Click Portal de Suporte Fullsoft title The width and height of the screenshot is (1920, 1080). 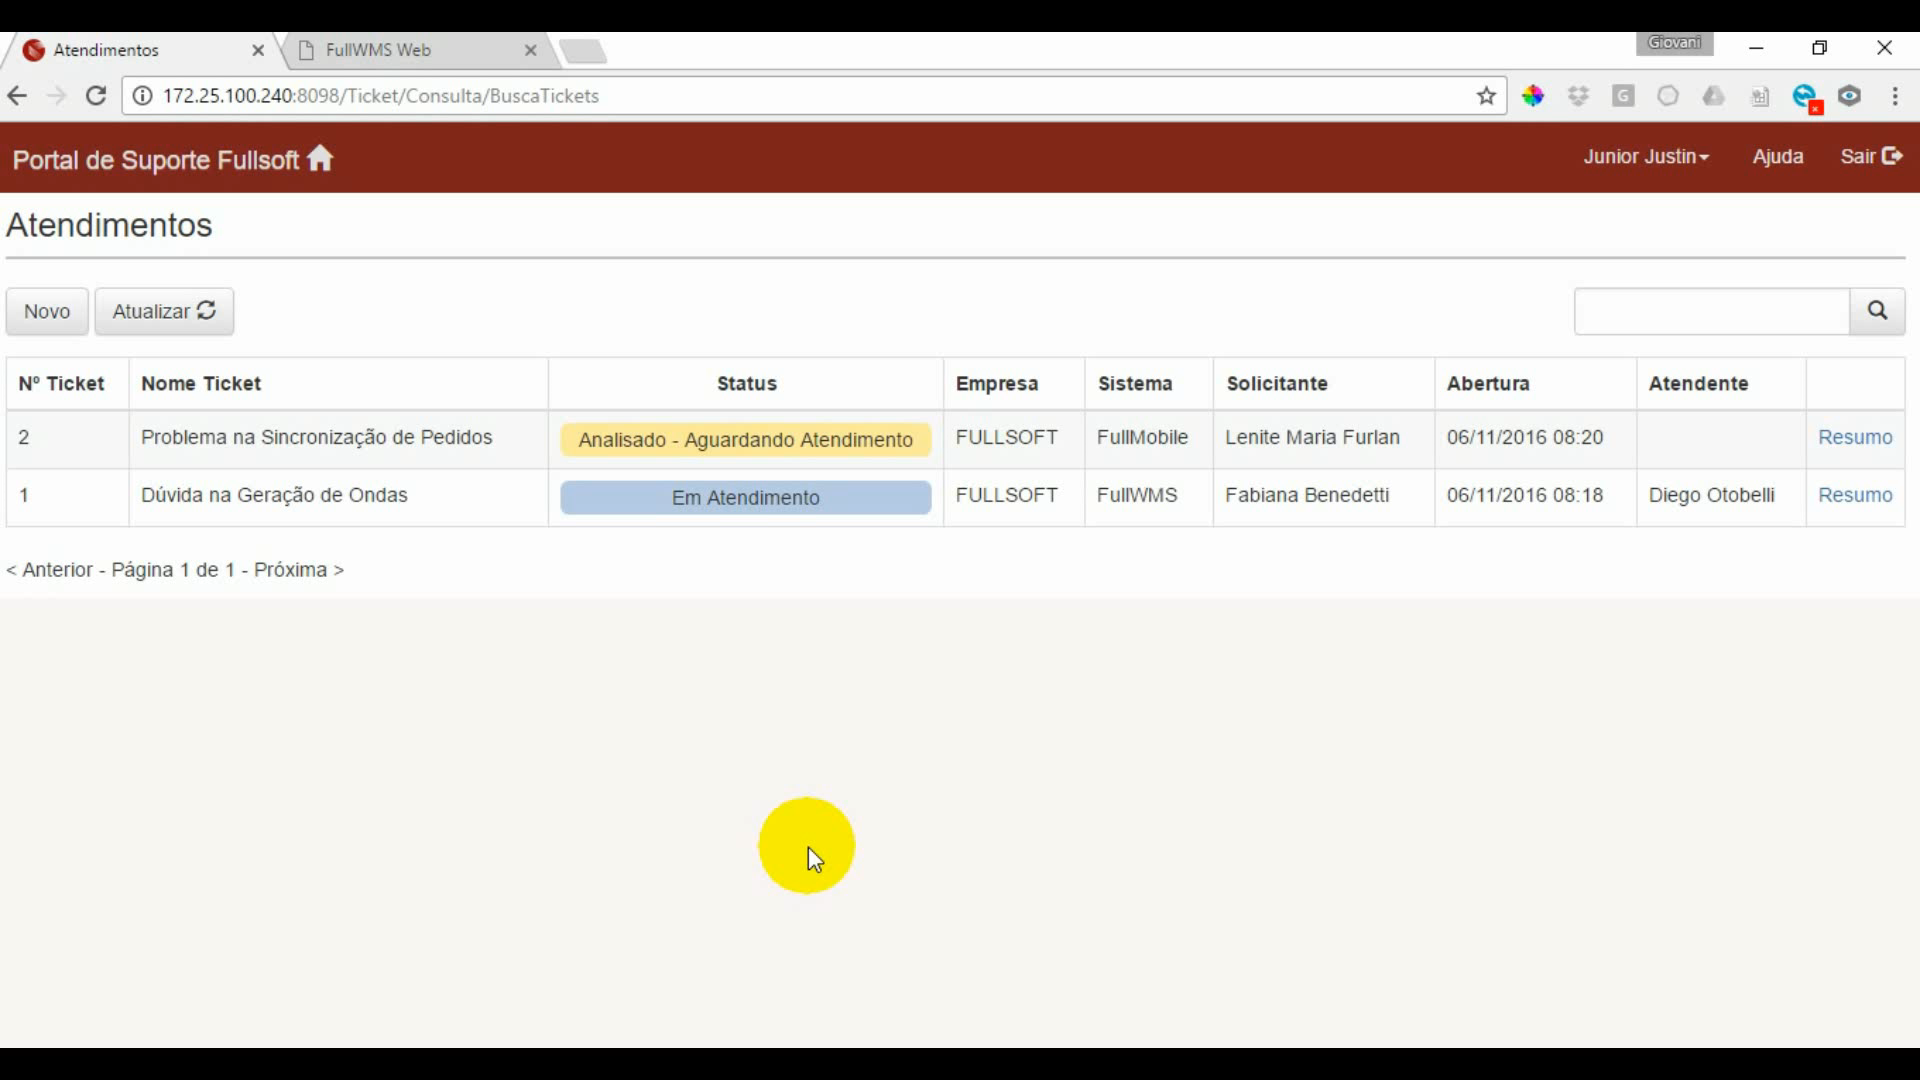pyautogui.click(x=156, y=160)
